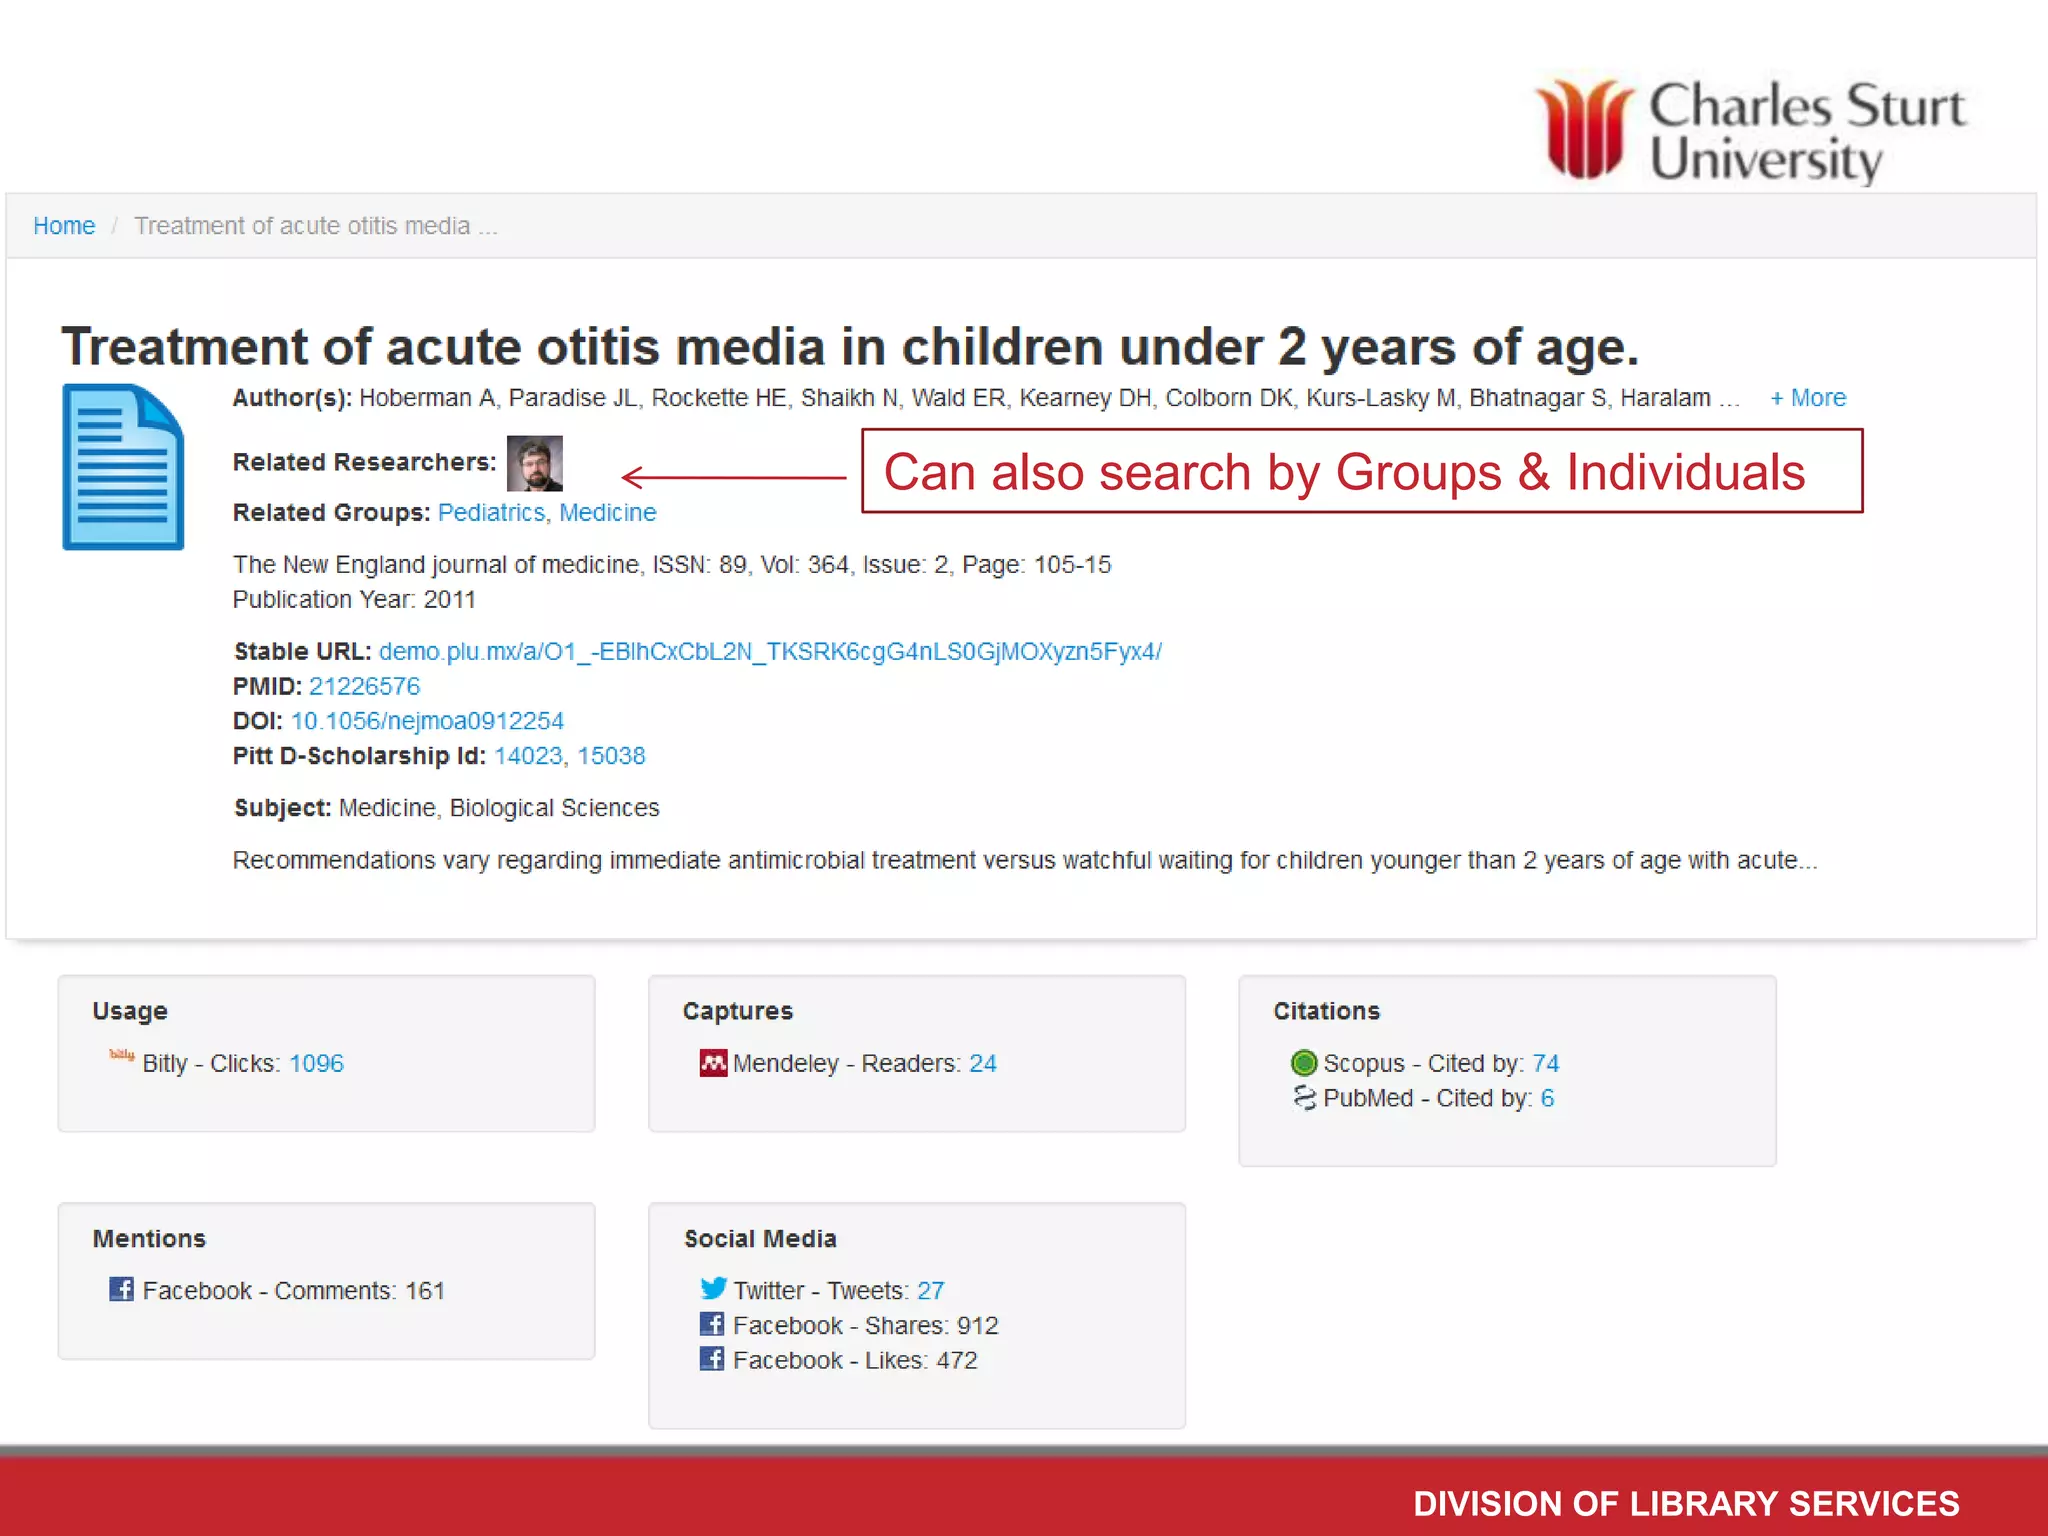Image resolution: width=2048 pixels, height=1536 pixels.
Task: Click 'Facebook - Shares: 912' text
Action: tap(866, 1326)
